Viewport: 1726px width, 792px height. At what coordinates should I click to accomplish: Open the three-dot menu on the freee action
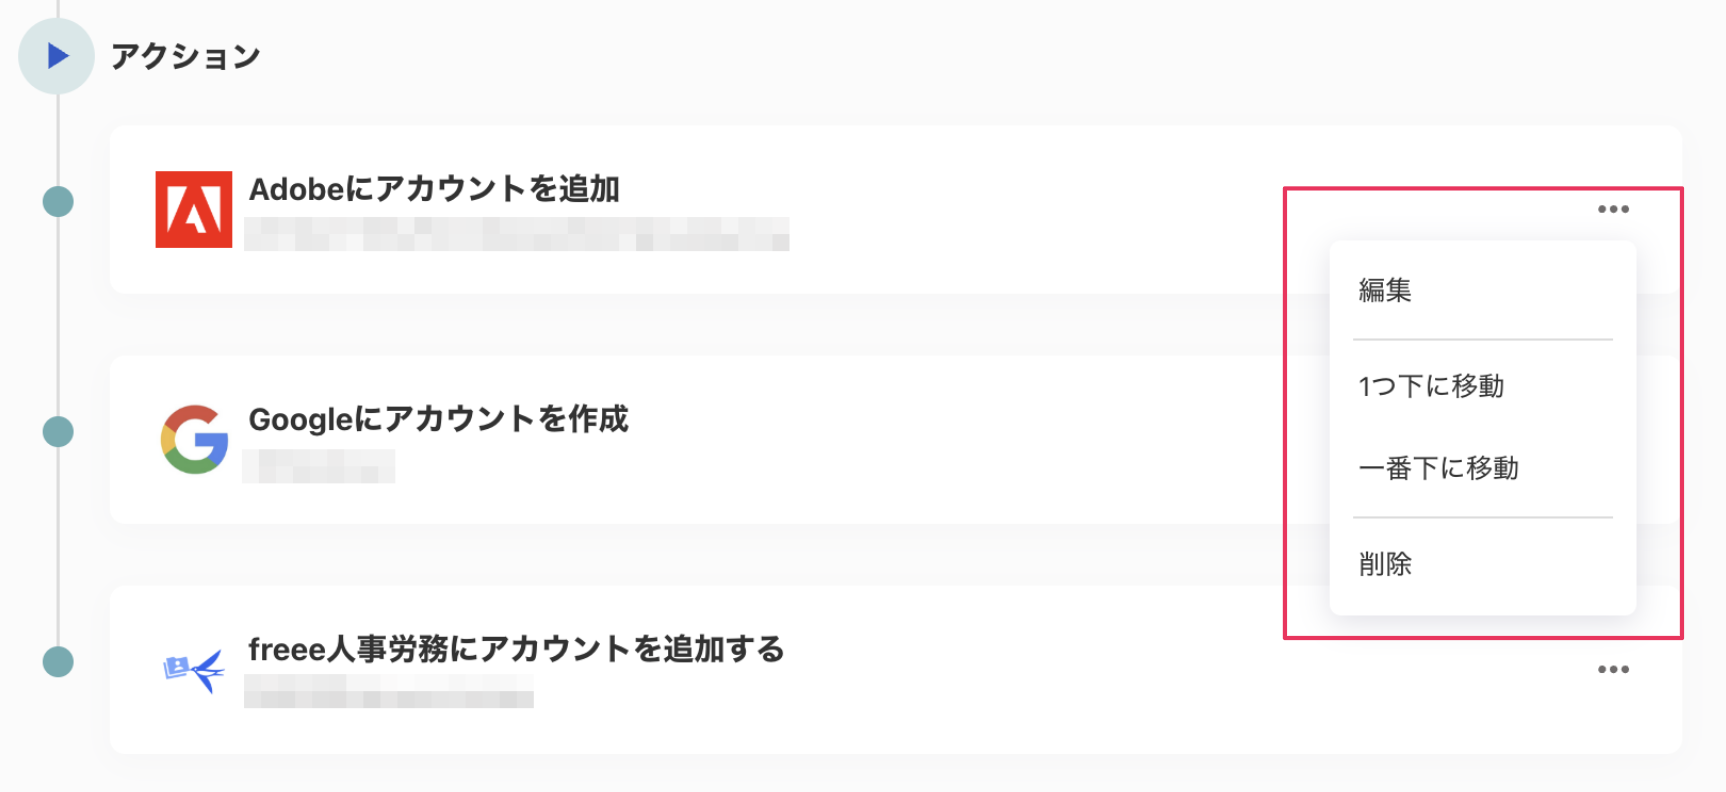point(1611,668)
